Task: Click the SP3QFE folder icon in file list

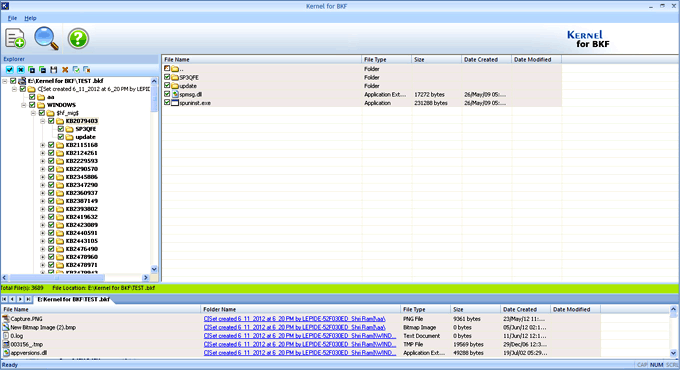Action: [x=175, y=77]
